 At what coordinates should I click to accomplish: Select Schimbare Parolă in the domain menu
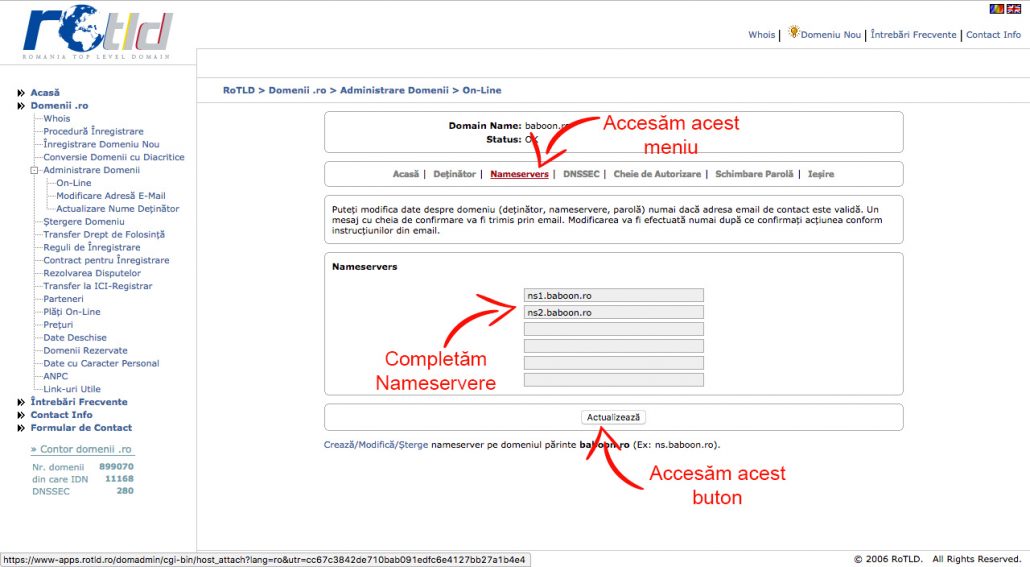(x=754, y=174)
